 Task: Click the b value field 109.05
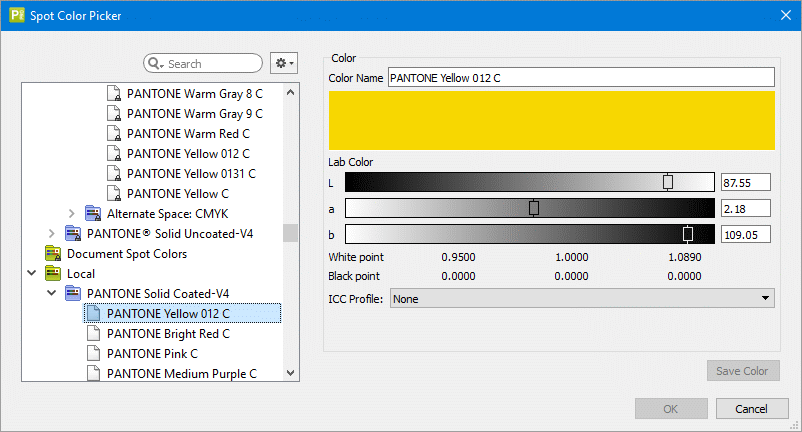746,235
